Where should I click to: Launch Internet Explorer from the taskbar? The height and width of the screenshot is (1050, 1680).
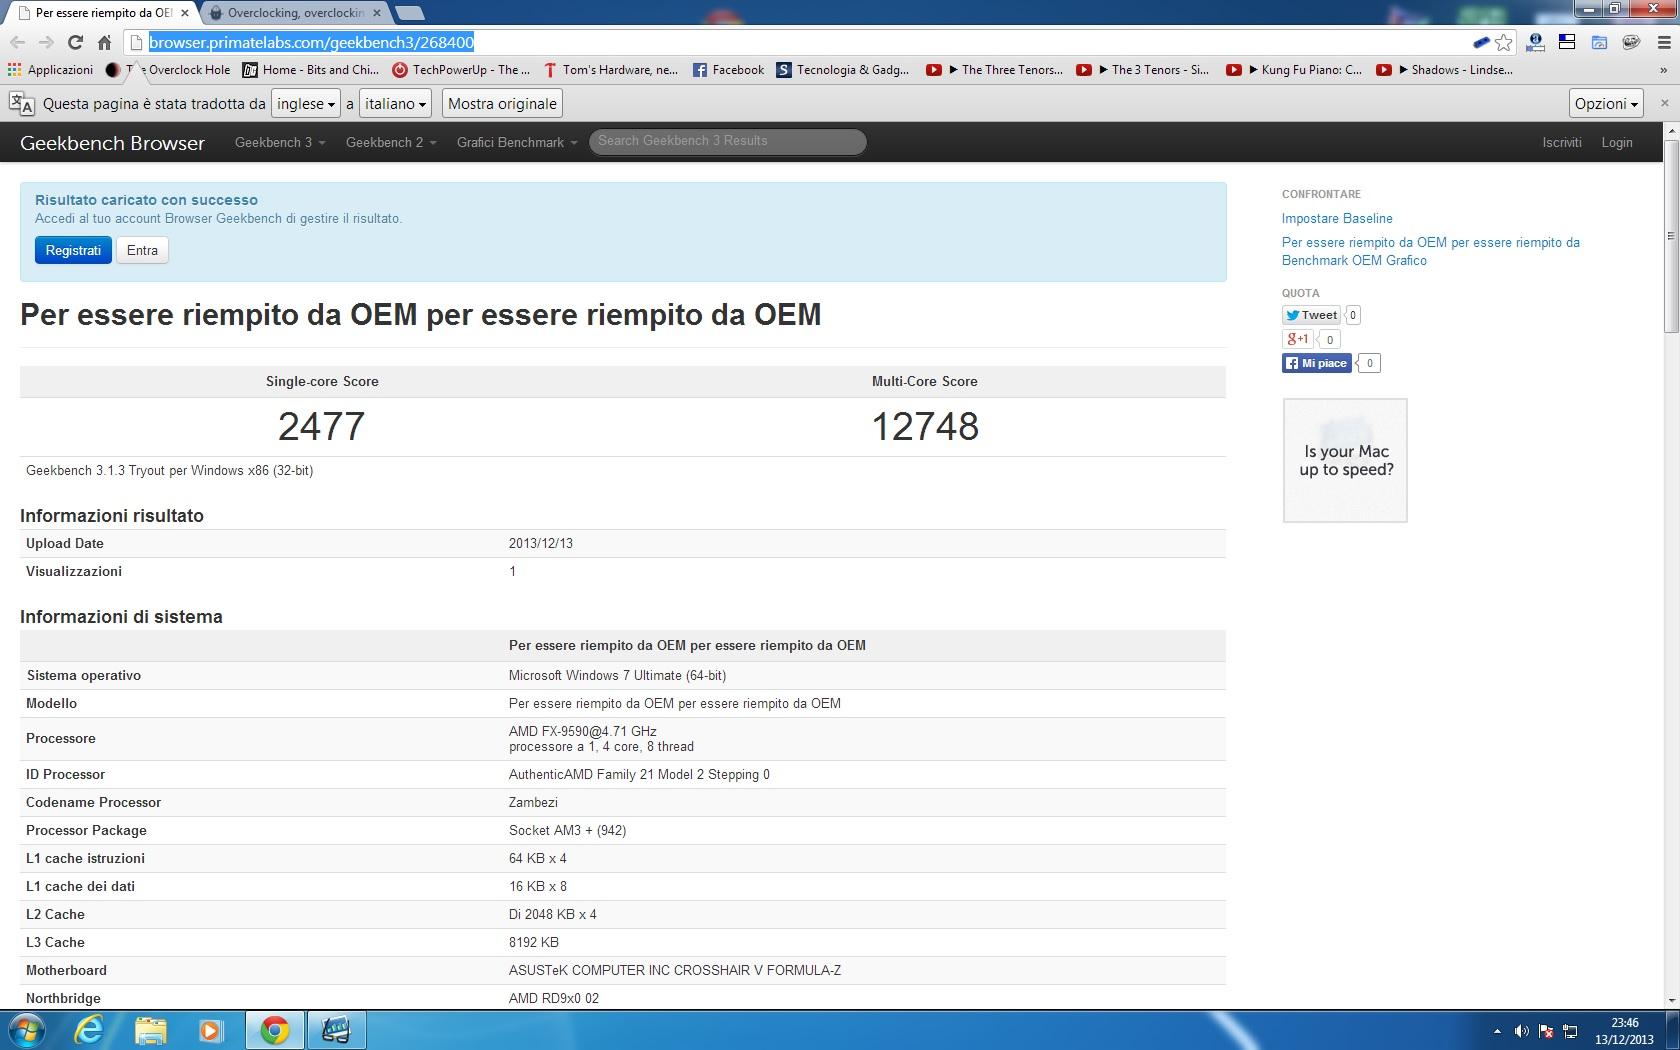[x=89, y=1030]
